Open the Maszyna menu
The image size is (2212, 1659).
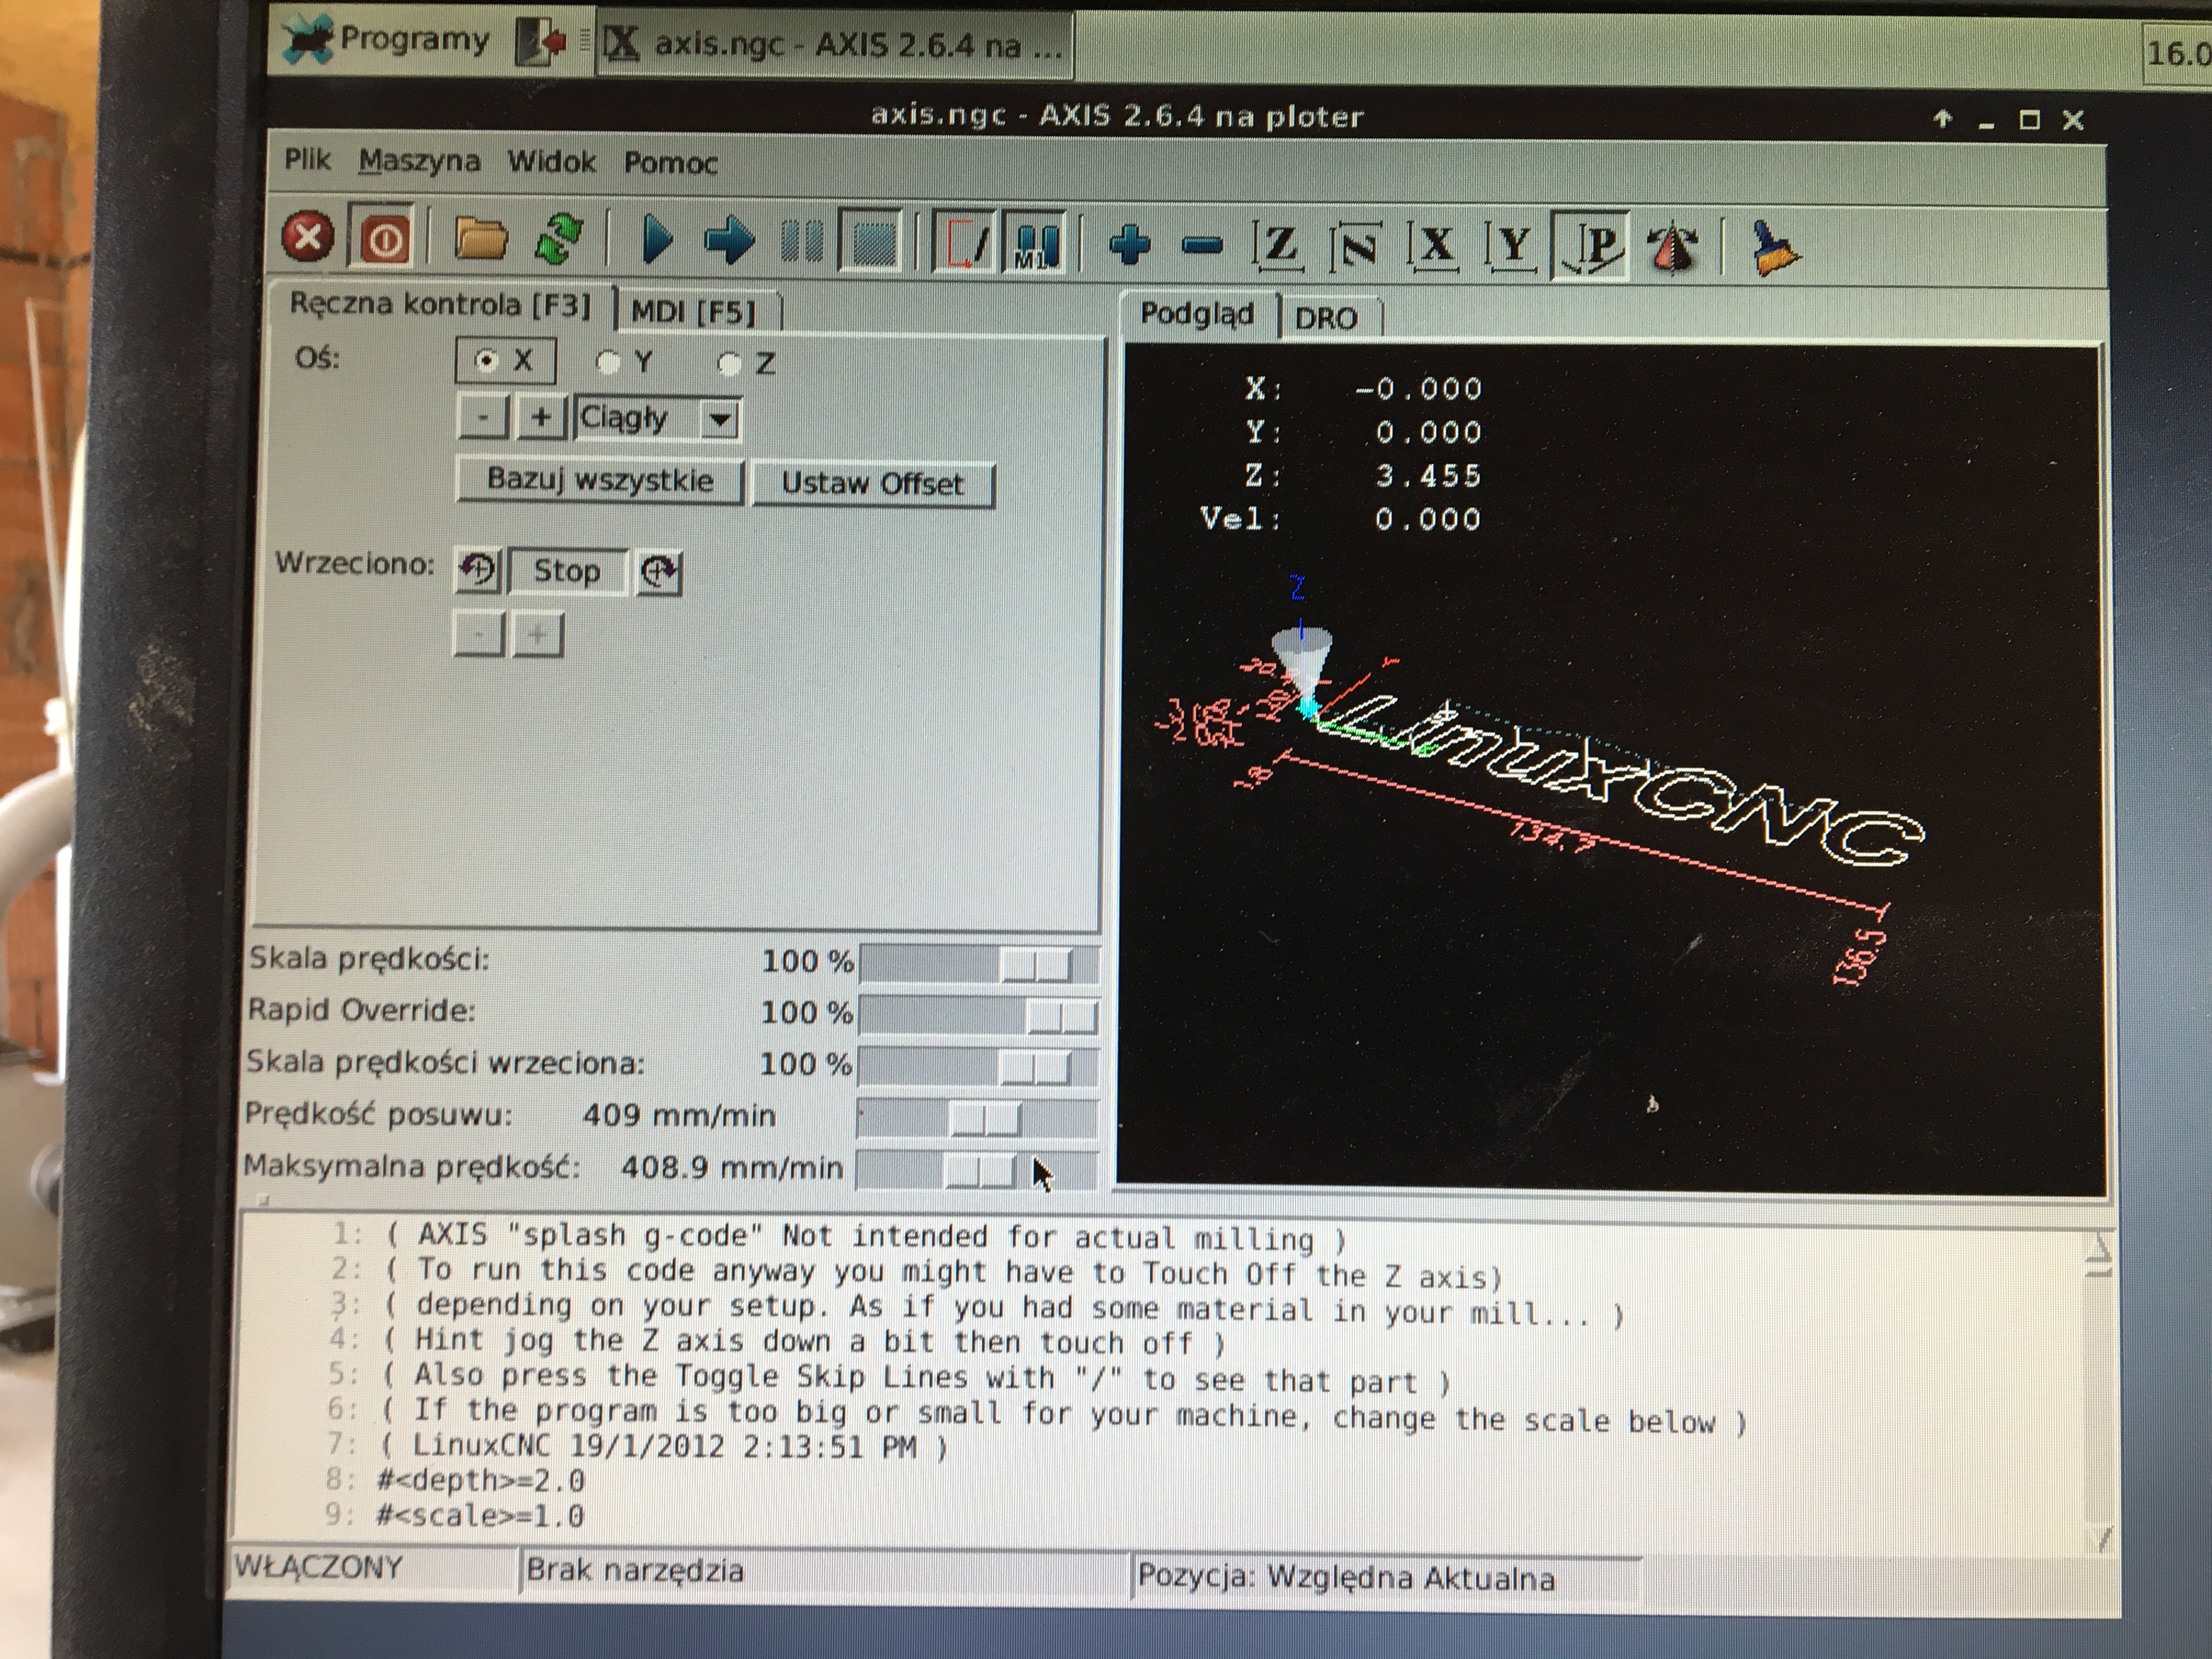(419, 160)
